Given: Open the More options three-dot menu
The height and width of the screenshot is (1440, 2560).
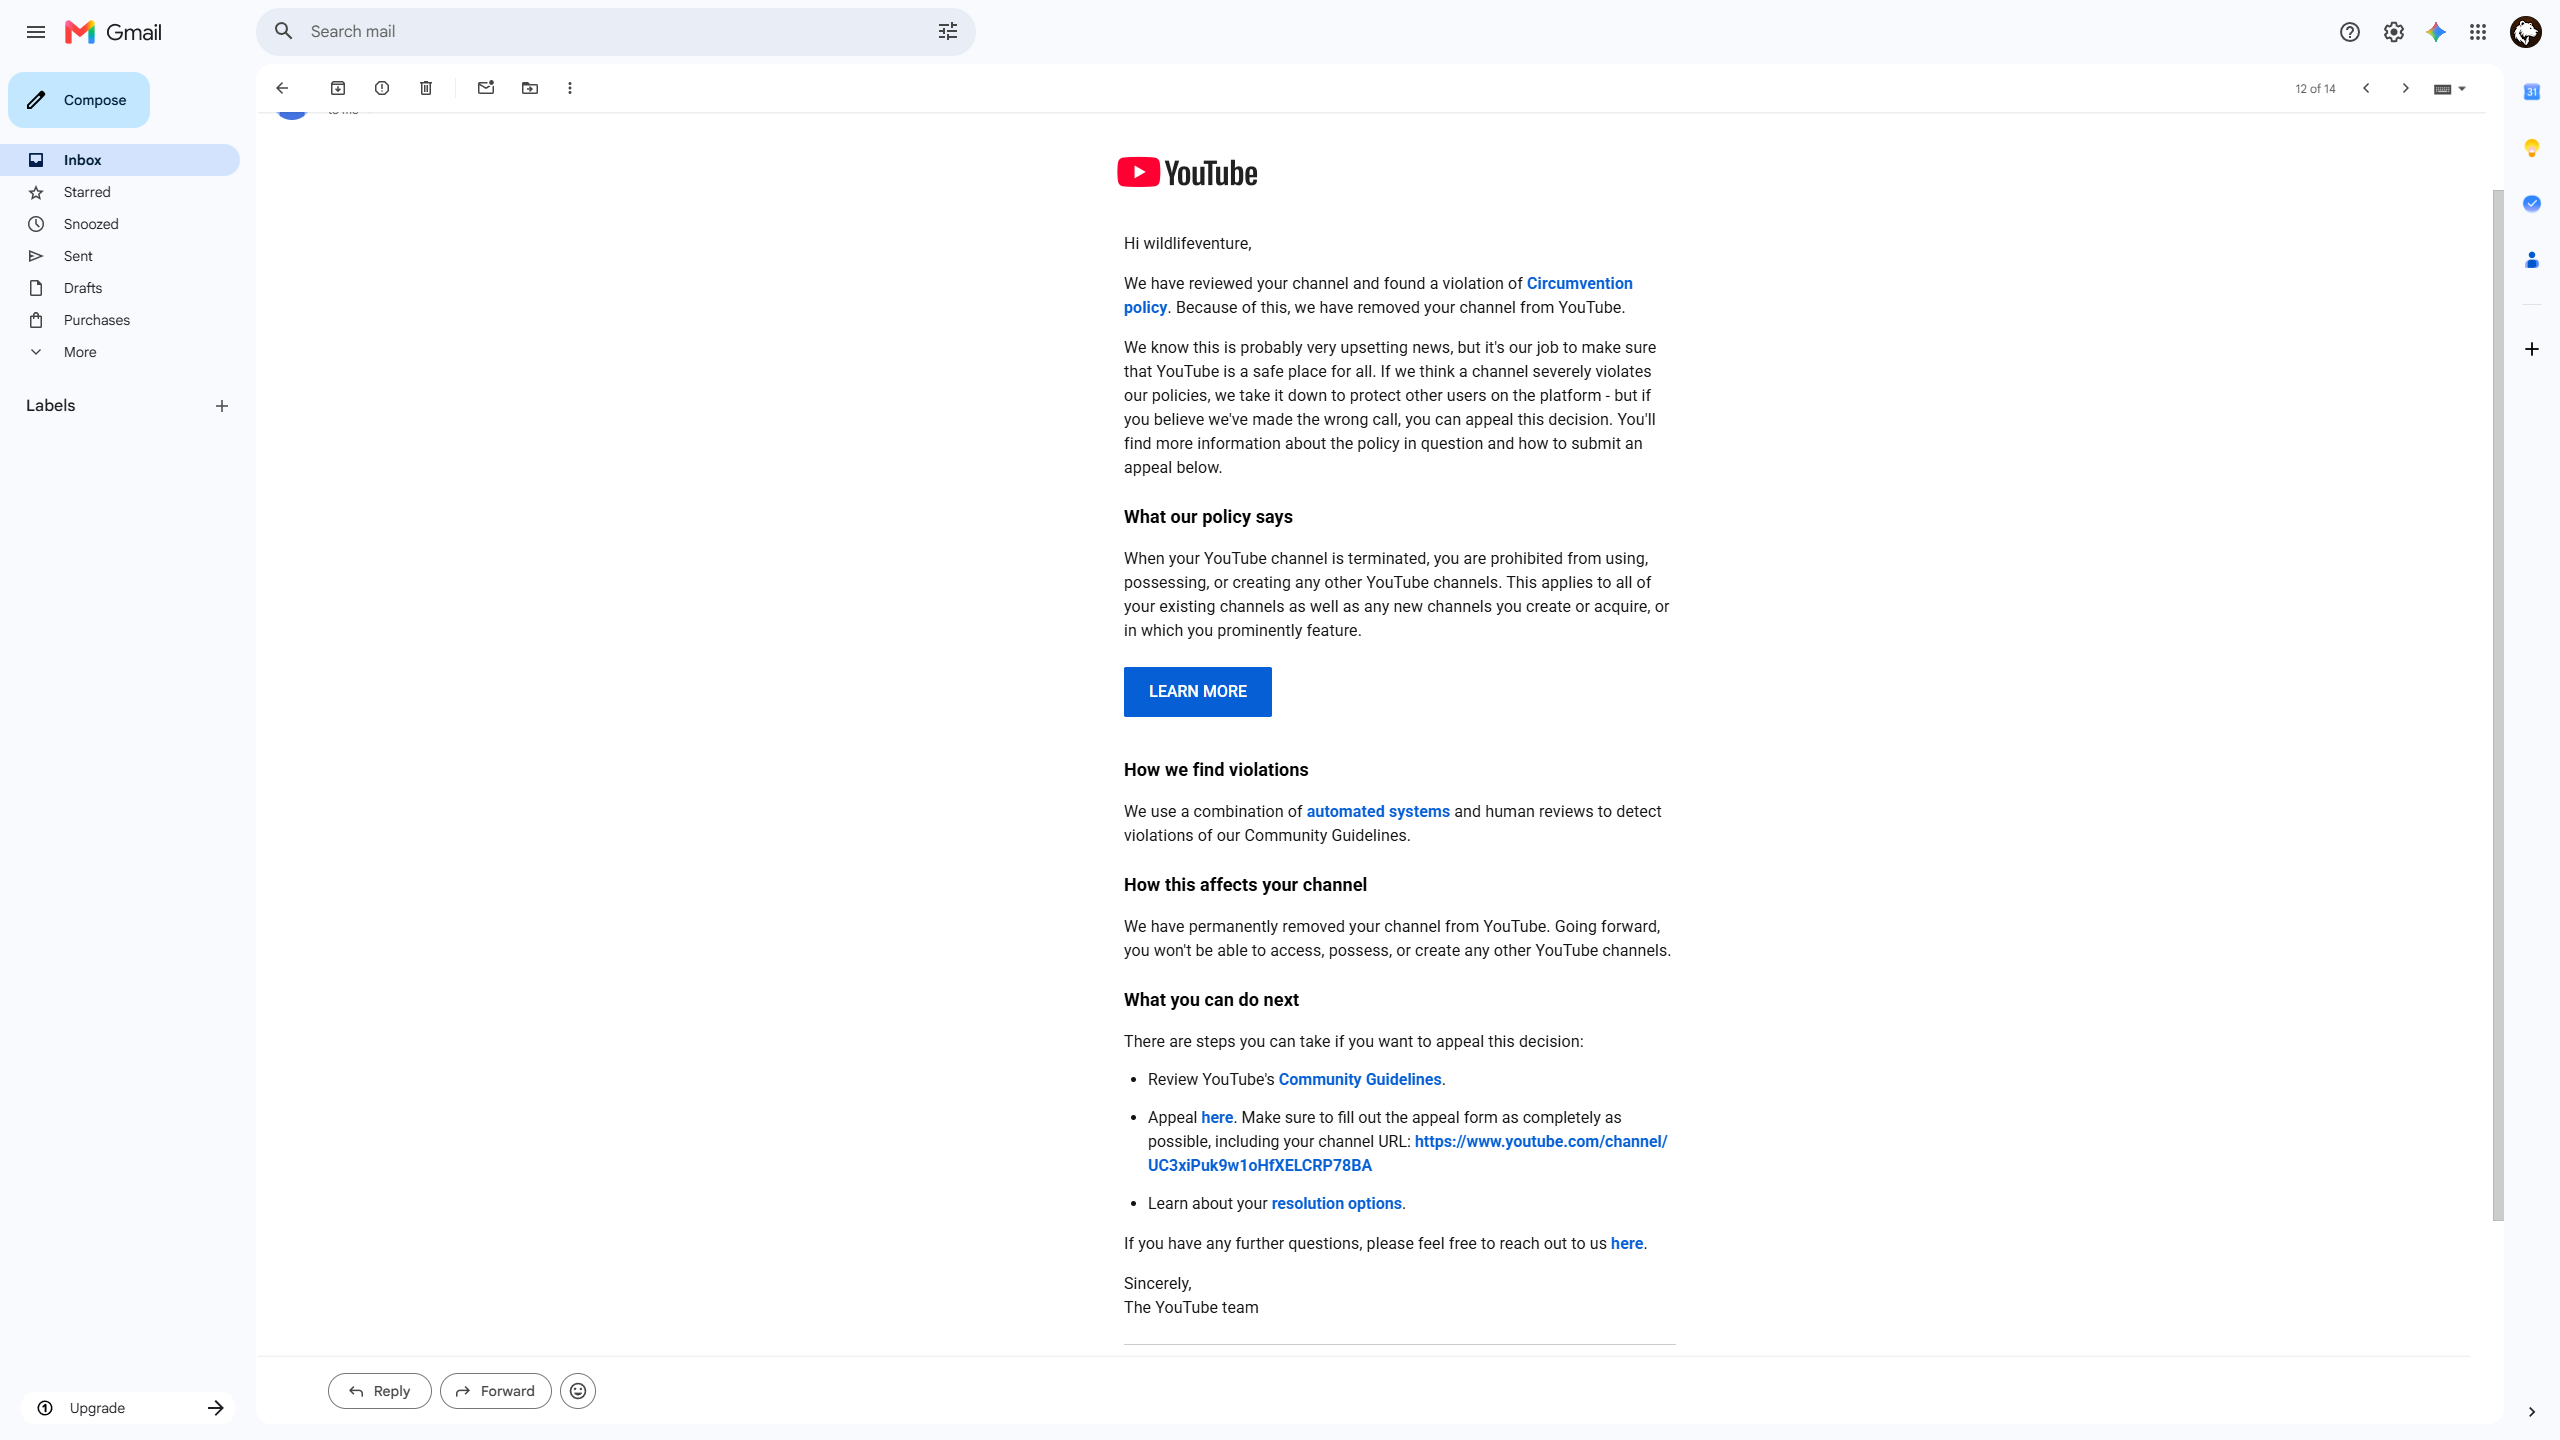Looking at the screenshot, I should click(570, 88).
